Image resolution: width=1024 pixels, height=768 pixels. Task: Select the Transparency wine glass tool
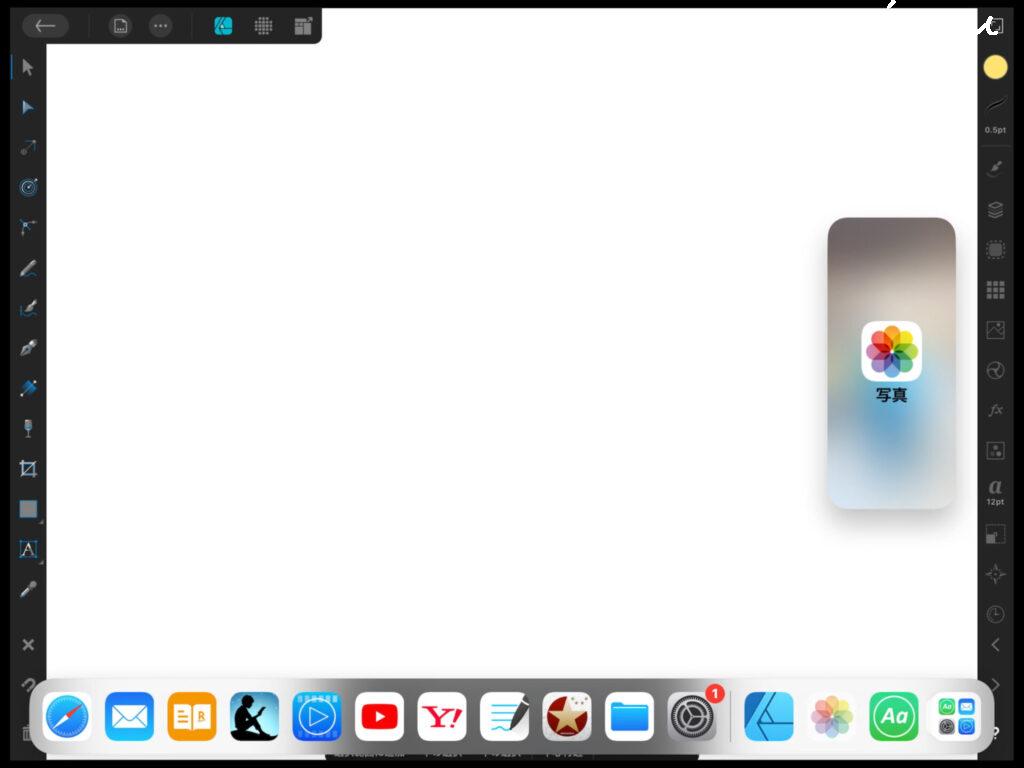(28, 428)
